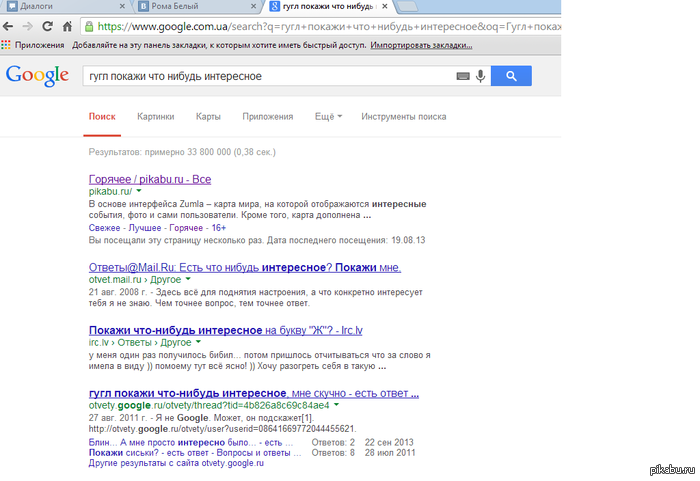Open Инструменты поиска search tools
700x481 pixels.
pos(404,116)
